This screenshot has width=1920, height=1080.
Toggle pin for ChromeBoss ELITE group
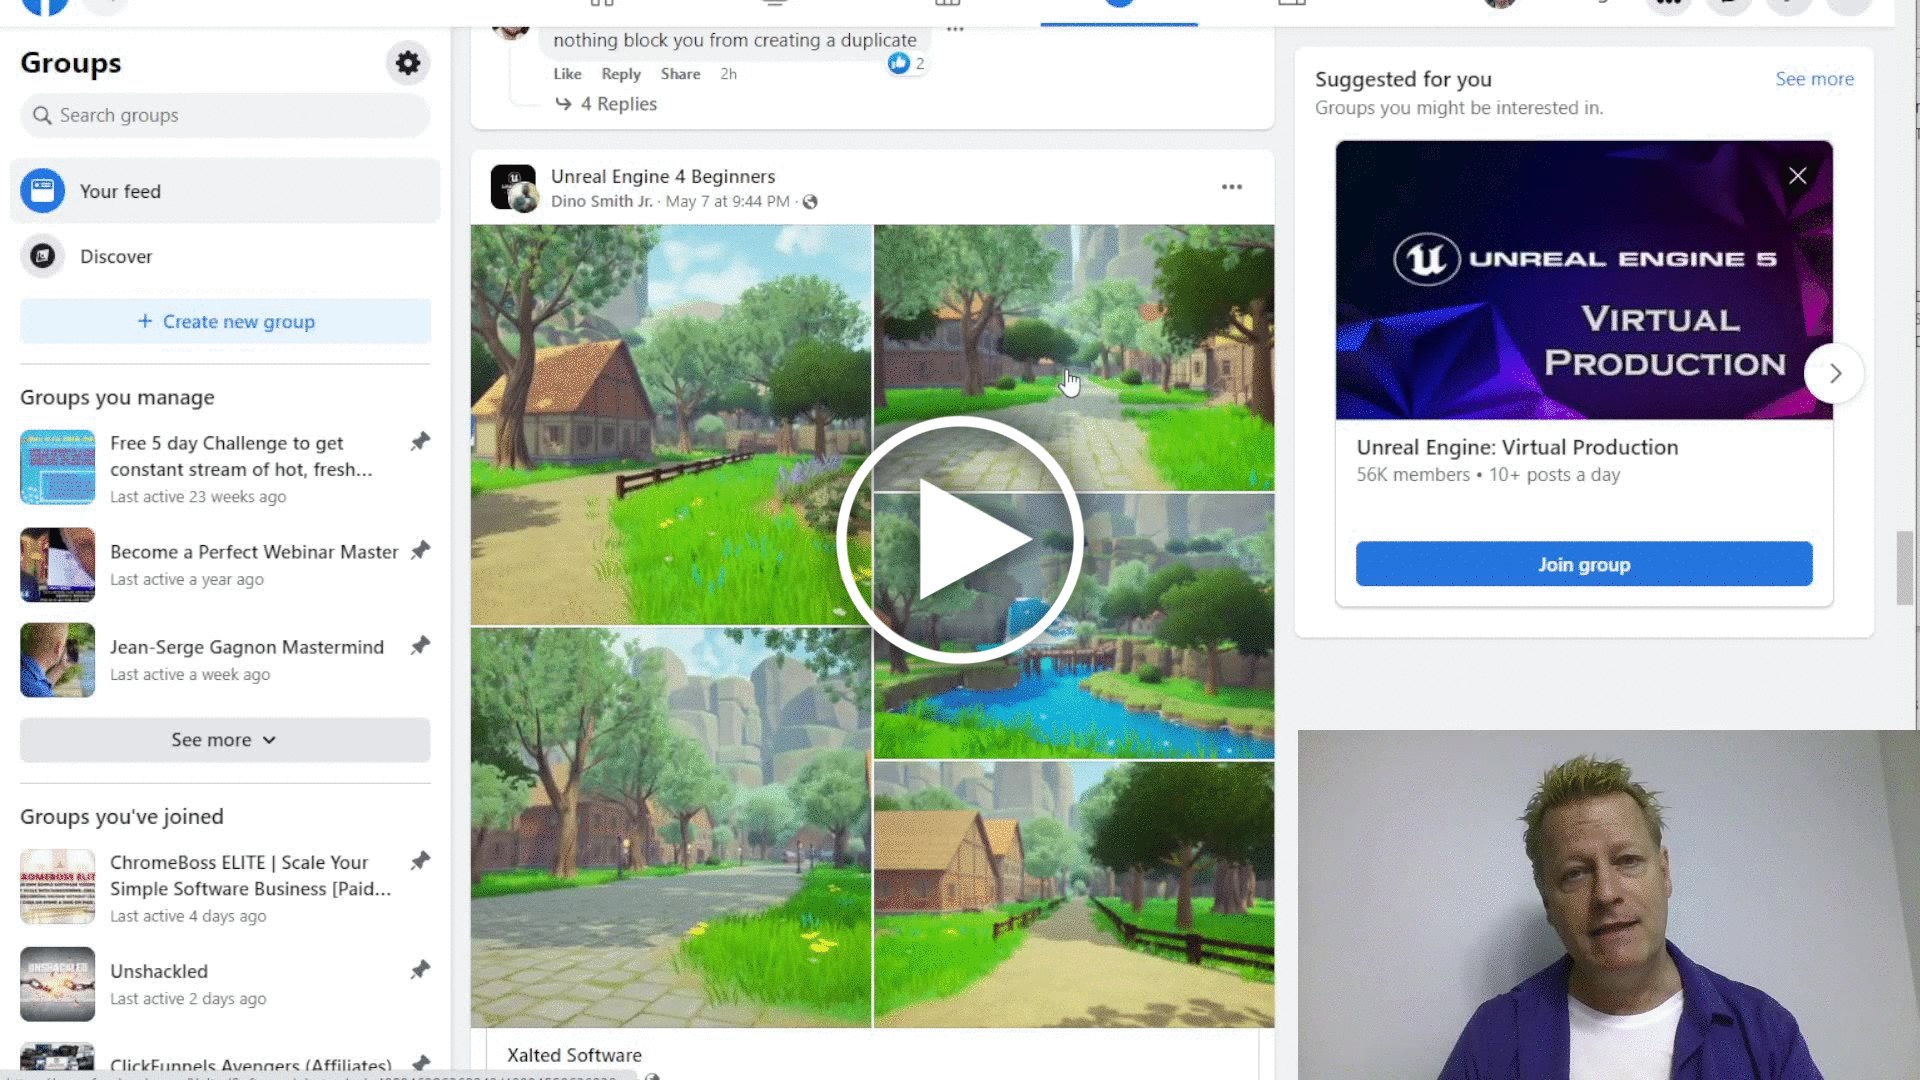(420, 860)
